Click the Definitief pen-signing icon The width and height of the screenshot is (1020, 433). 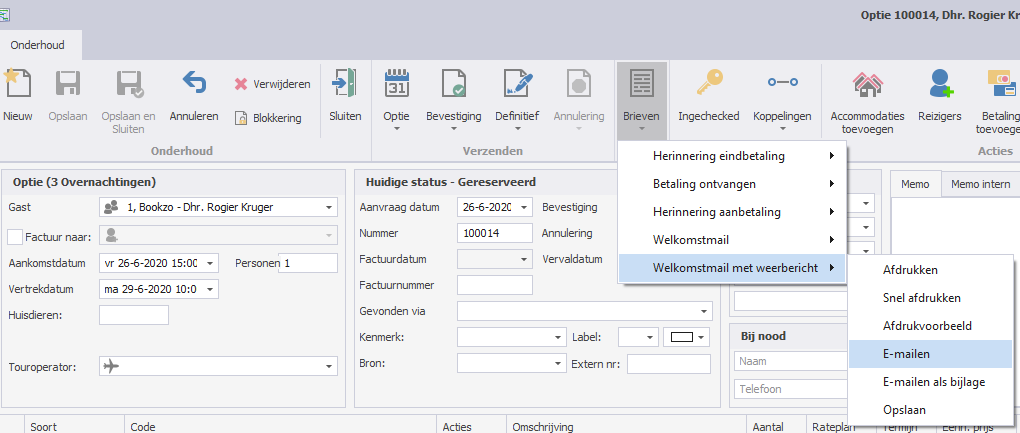click(x=517, y=83)
